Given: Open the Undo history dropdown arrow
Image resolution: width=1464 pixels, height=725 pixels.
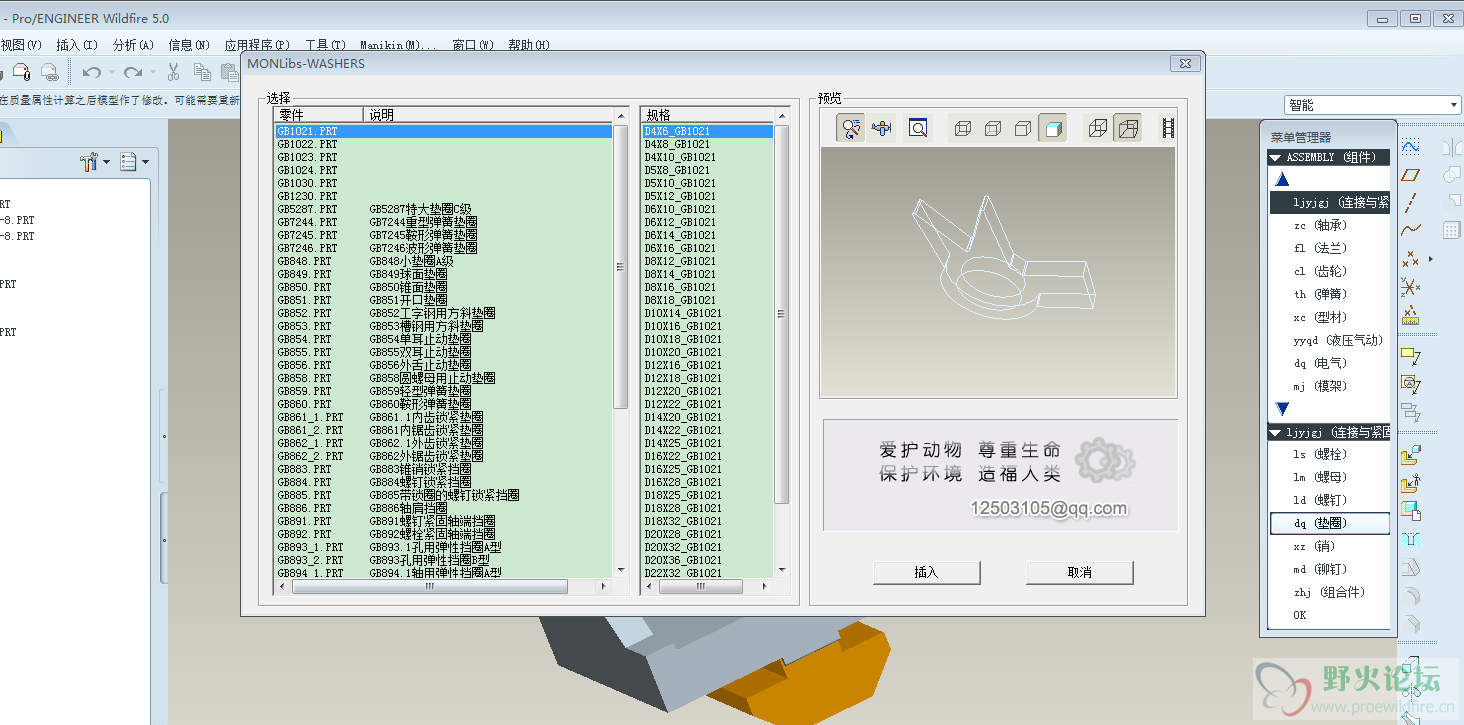Looking at the screenshot, I should point(111,72).
